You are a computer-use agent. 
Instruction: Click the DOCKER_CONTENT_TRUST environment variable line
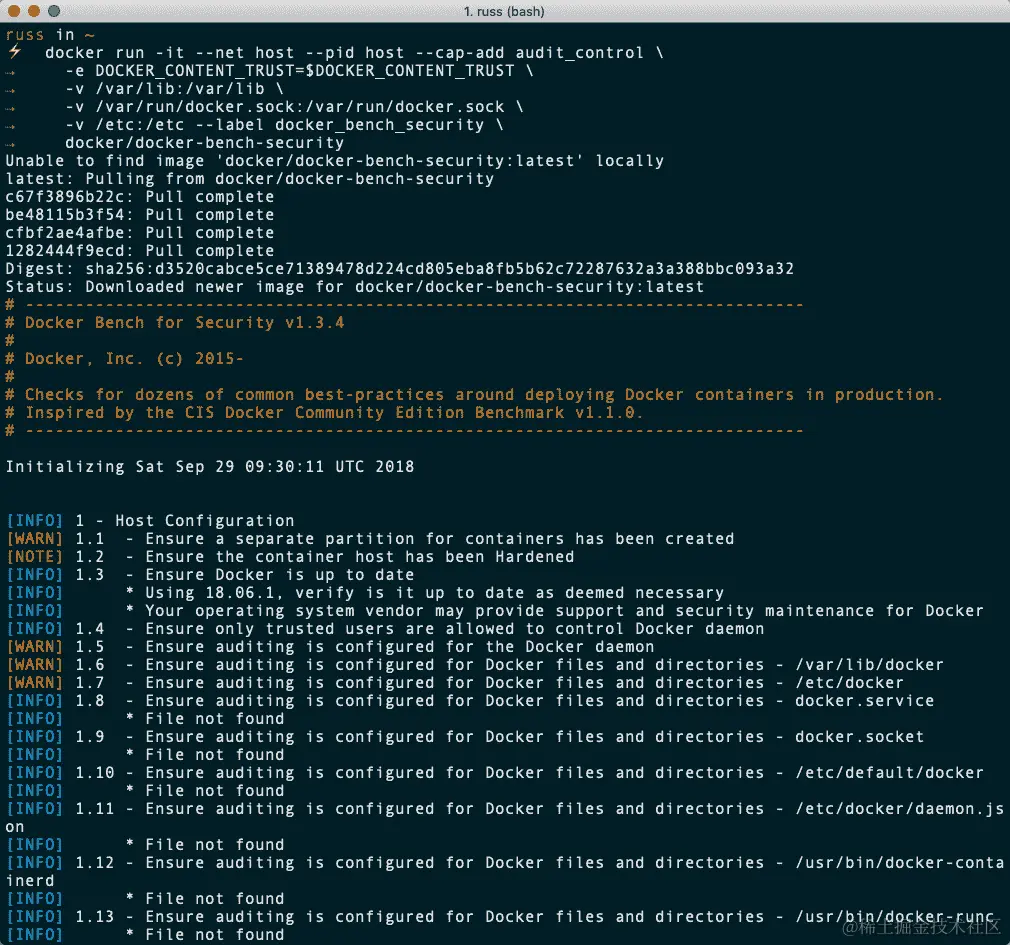tap(299, 71)
